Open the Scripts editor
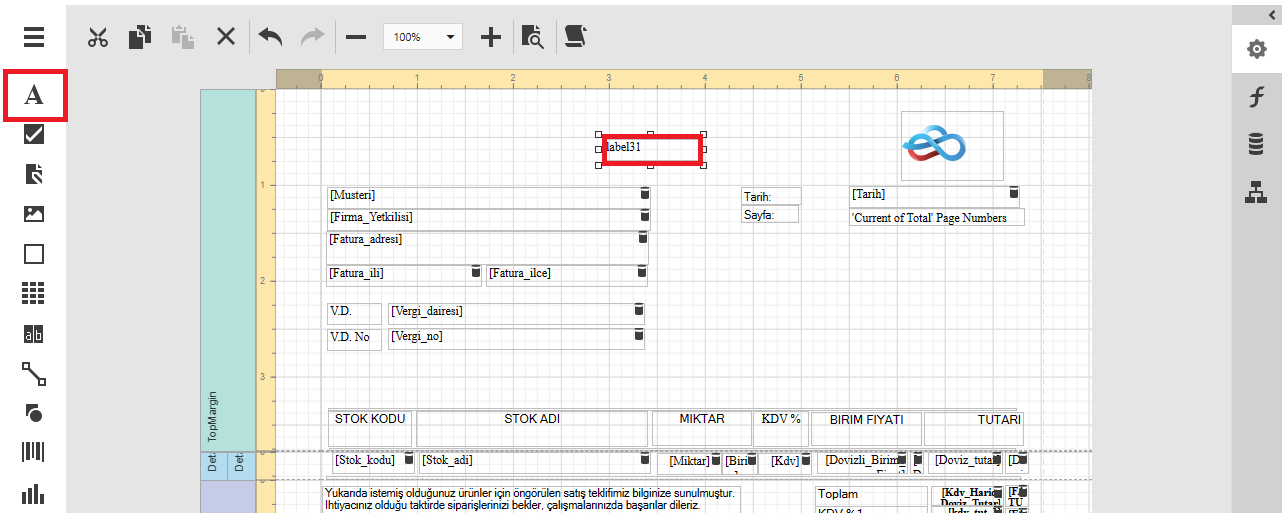 [x=576, y=37]
